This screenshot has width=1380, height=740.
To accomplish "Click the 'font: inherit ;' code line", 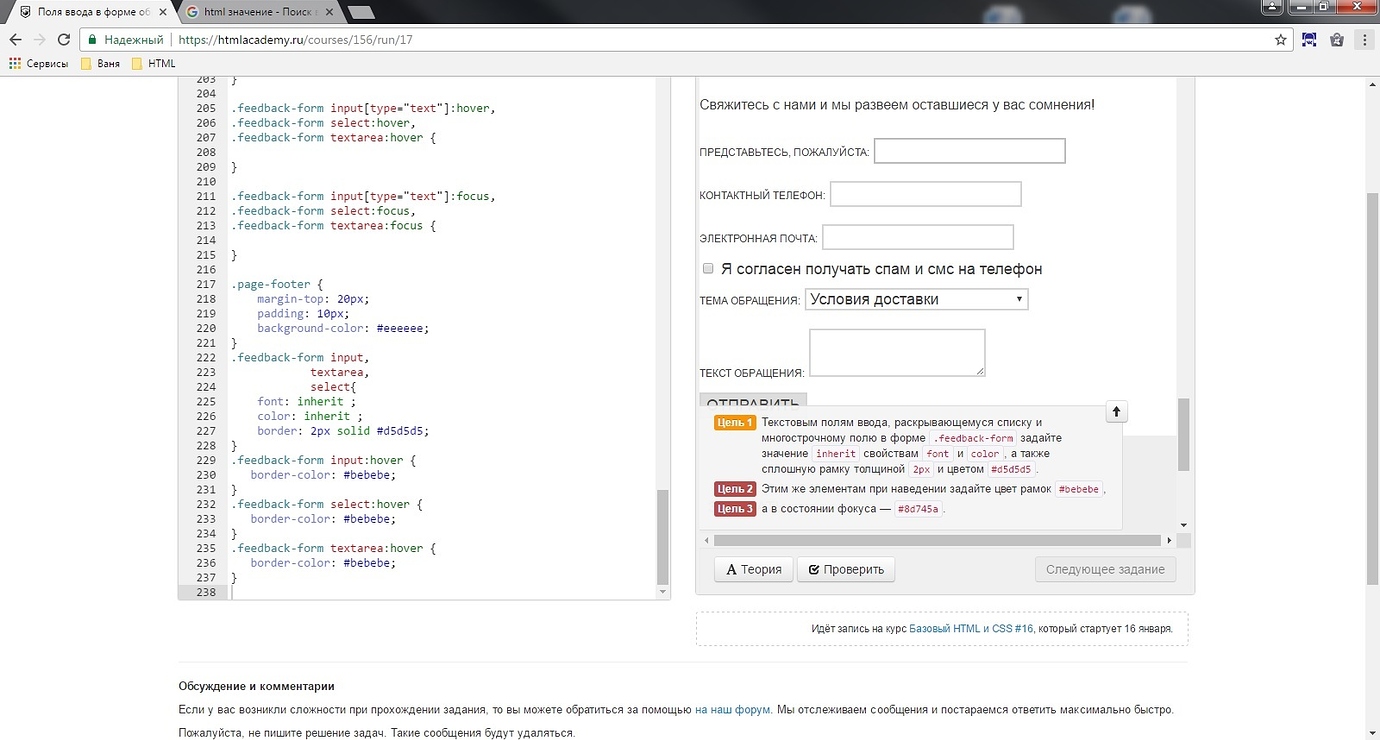I will pos(307,401).
